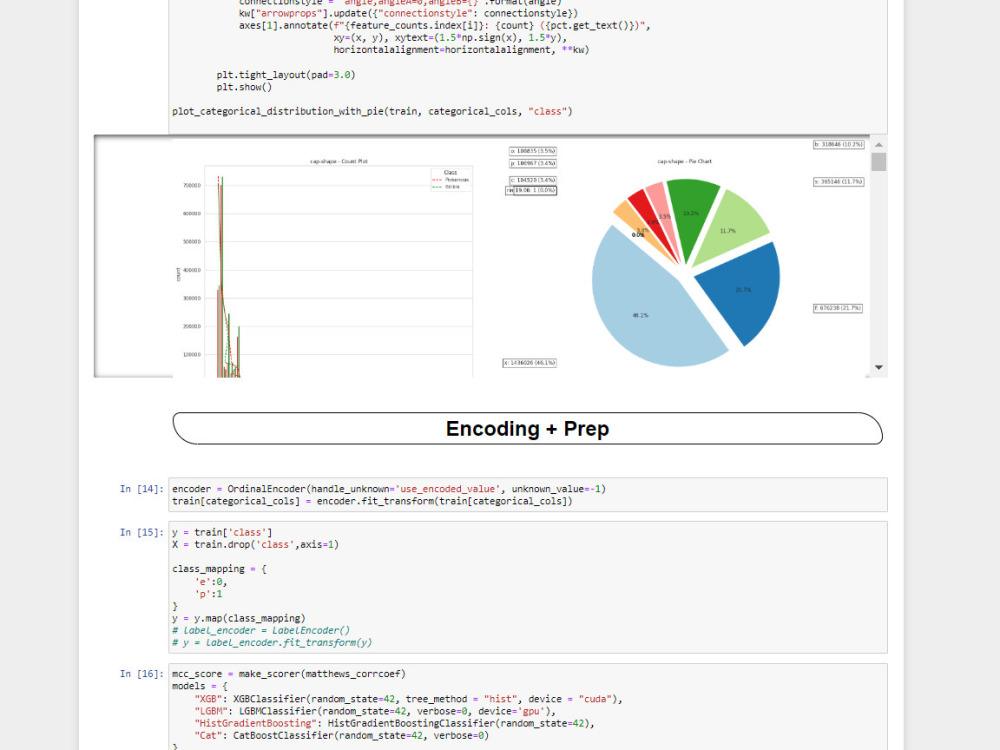Viewport: 1000px width, 750px height.
Task: Click the 'In [16]:' cell prompt
Action: tap(142, 674)
